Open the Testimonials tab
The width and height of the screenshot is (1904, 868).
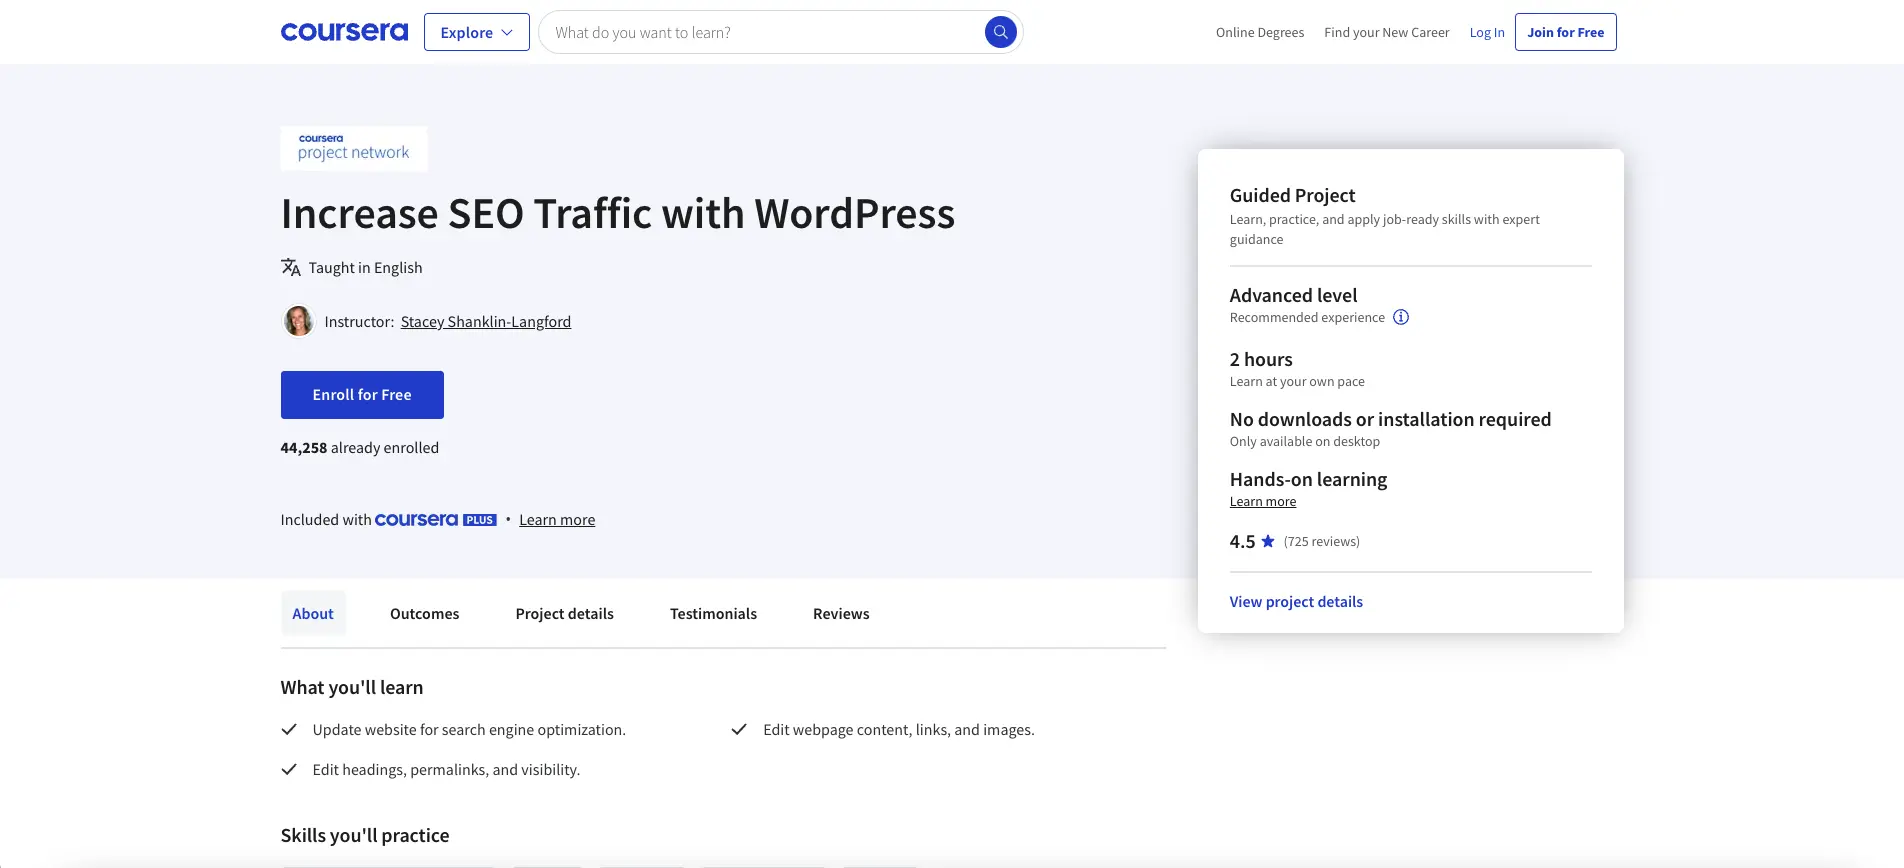coord(713,614)
